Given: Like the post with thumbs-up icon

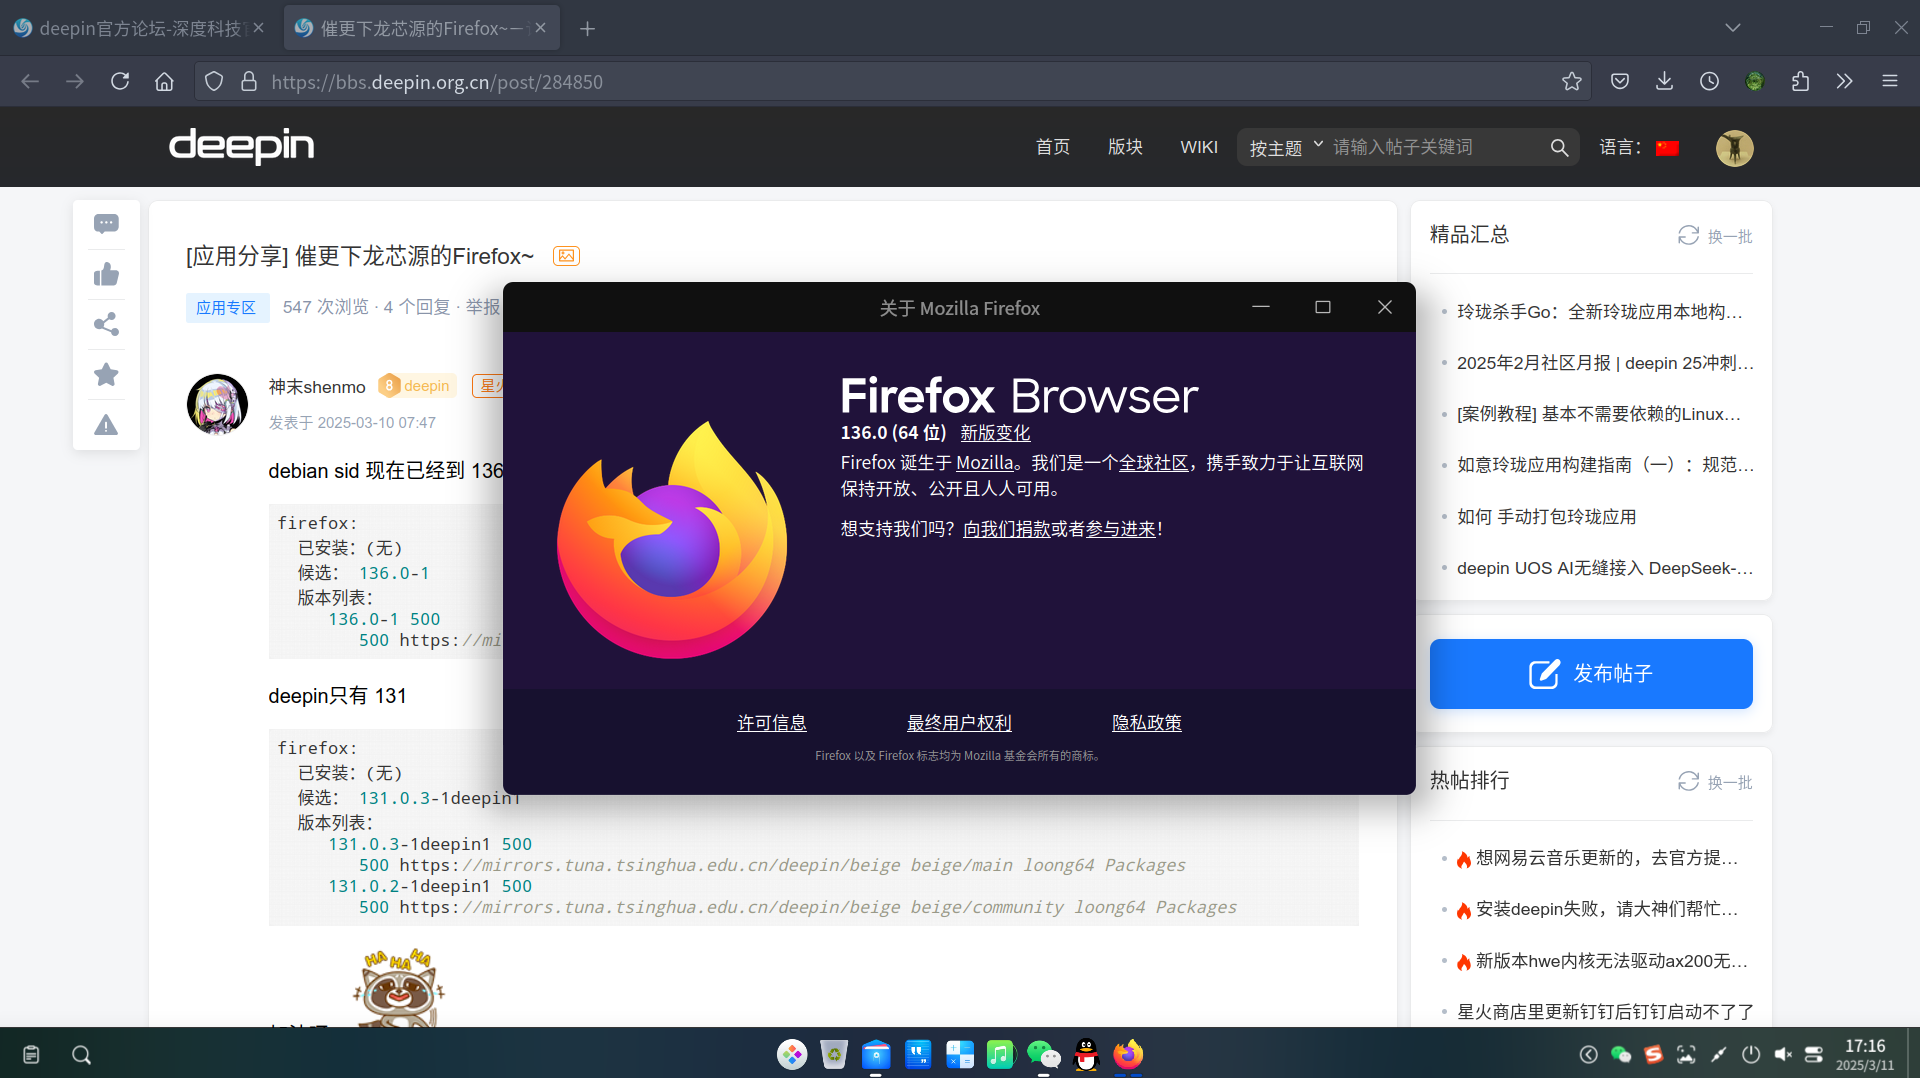Looking at the screenshot, I should tap(106, 274).
